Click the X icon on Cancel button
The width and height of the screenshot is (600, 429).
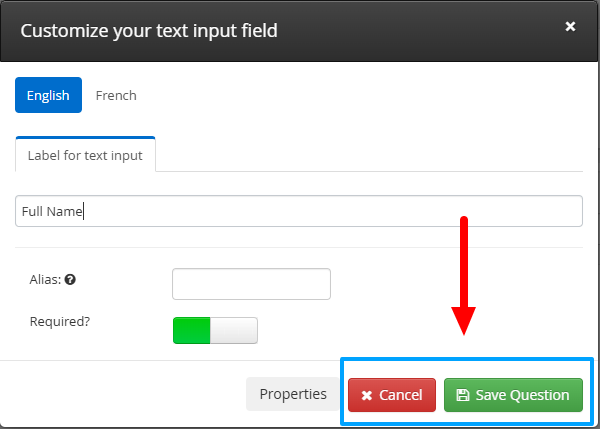[x=367, y=395]
